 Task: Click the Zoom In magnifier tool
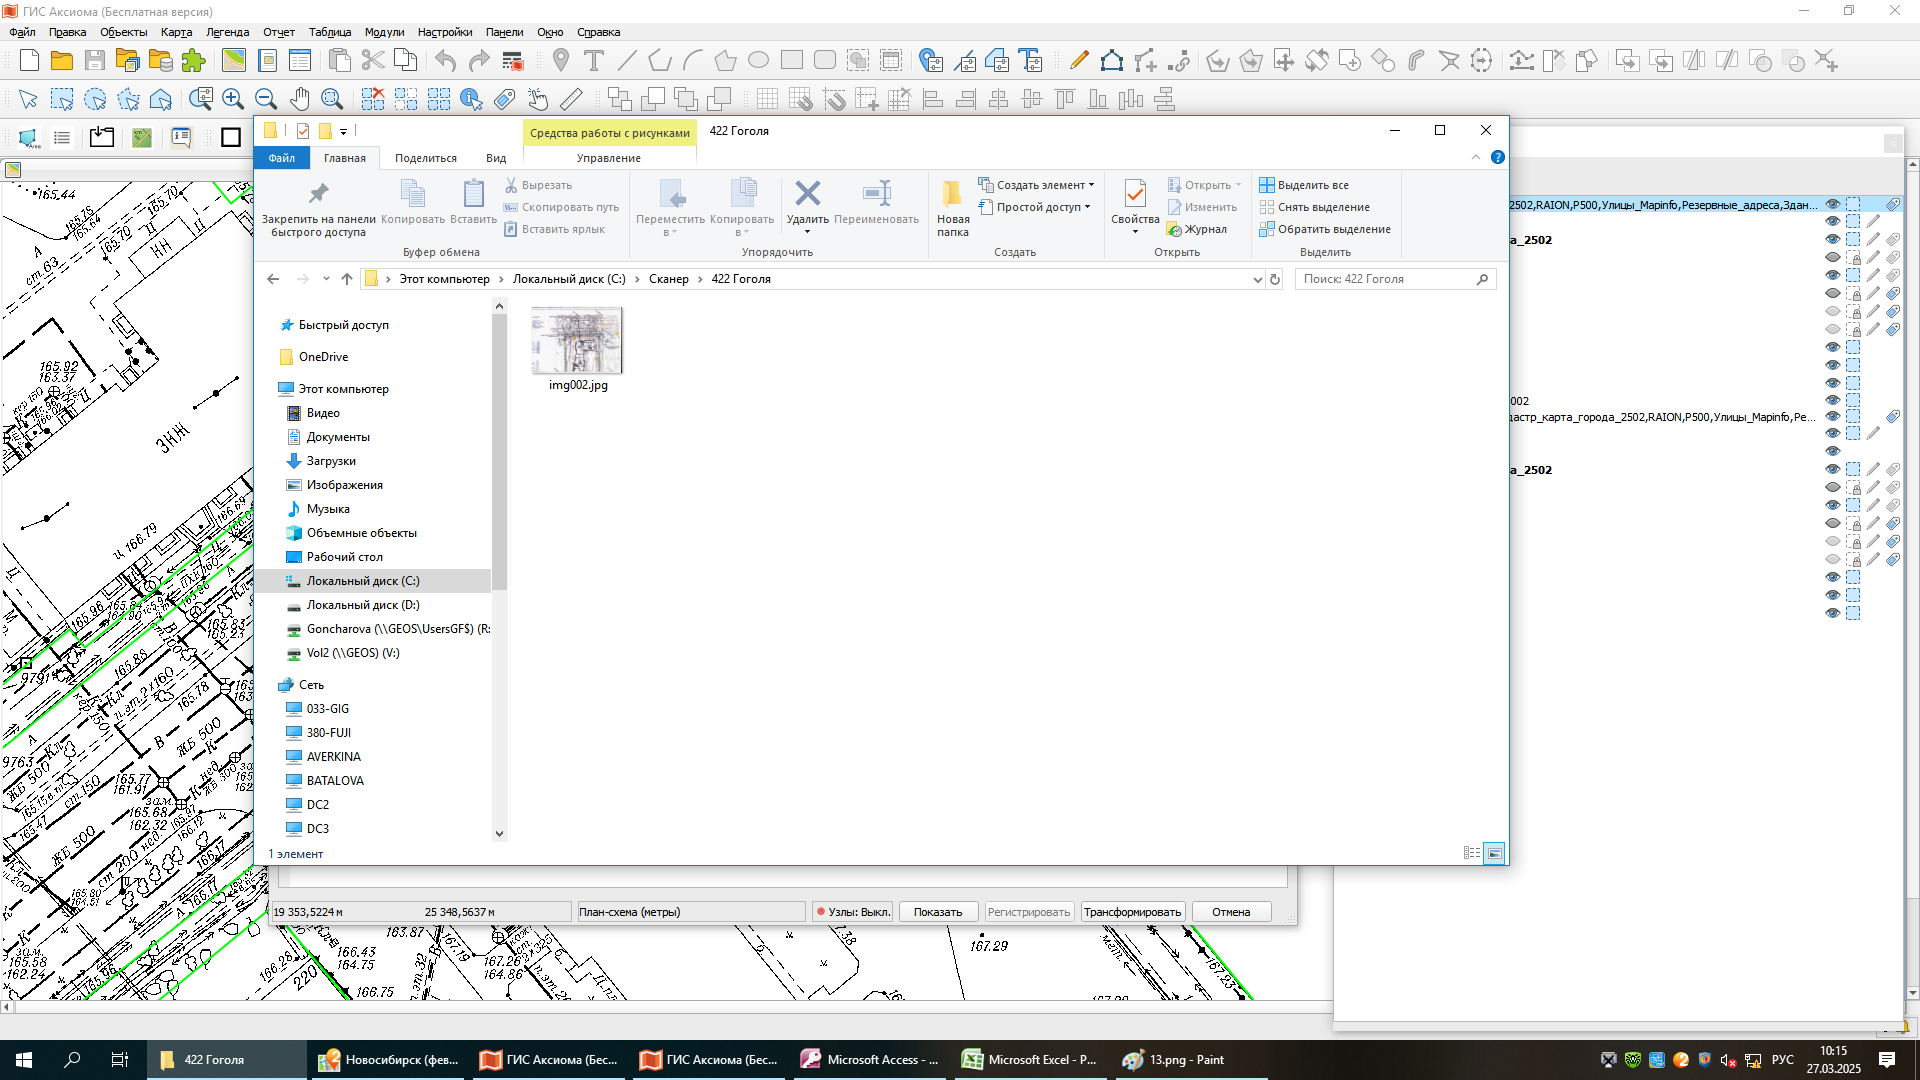(x=233, y=99)
